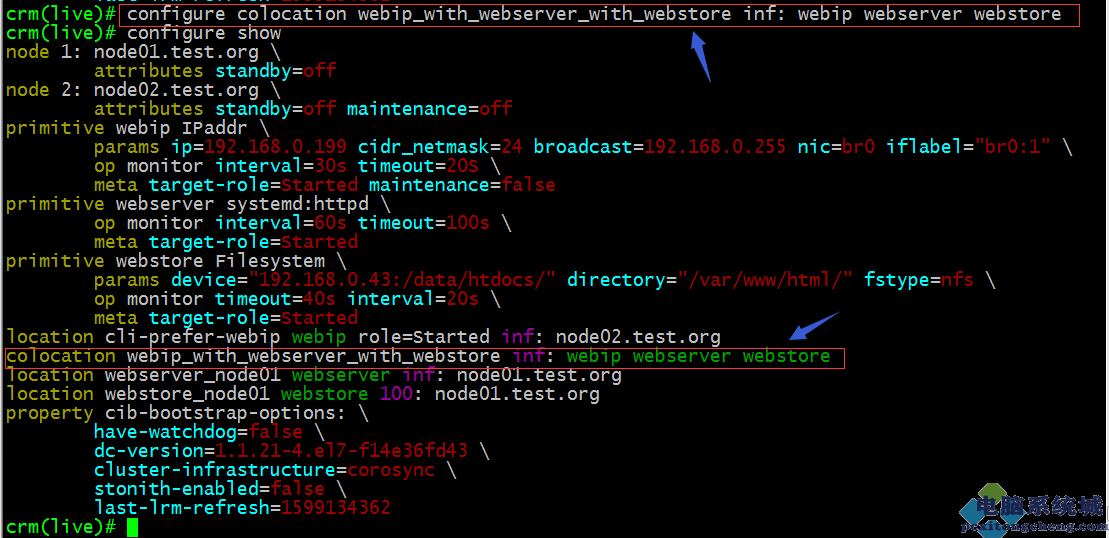
Task: Click the green cursor block at the last prompt
Action: click(x=132, y=526)
